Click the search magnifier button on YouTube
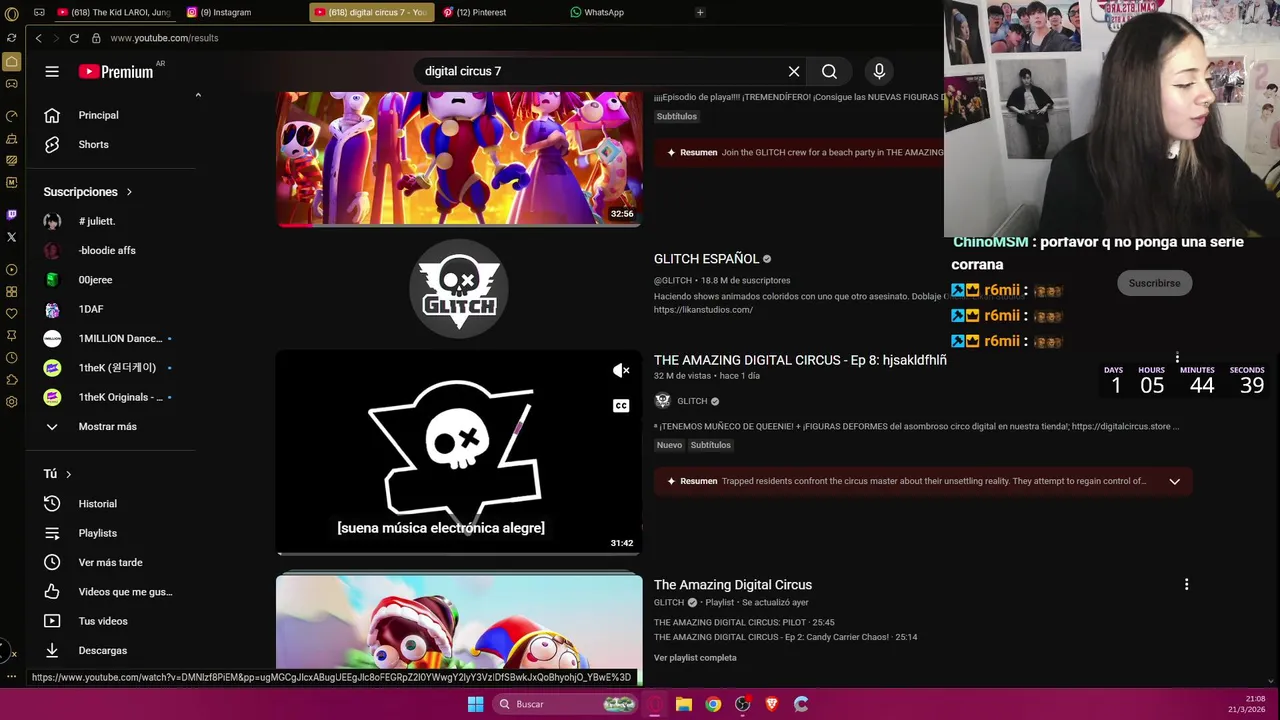Image resolution: width=1280 pixels, height=720 pixels. click(x=829, y=71)
